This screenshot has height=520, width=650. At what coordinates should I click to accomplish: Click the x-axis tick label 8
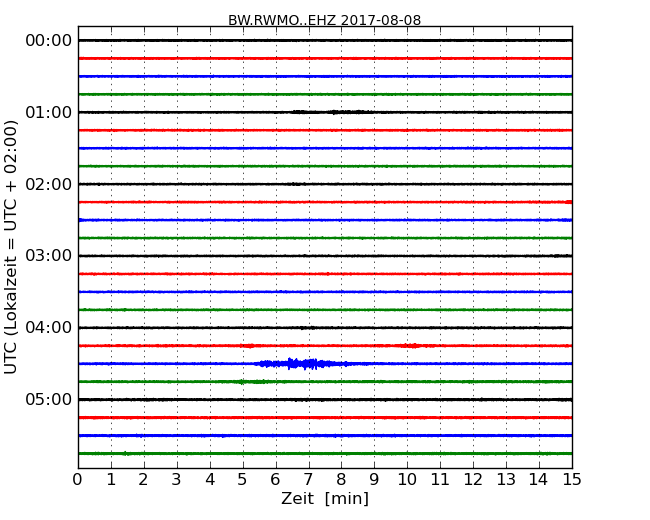[341, 479]
